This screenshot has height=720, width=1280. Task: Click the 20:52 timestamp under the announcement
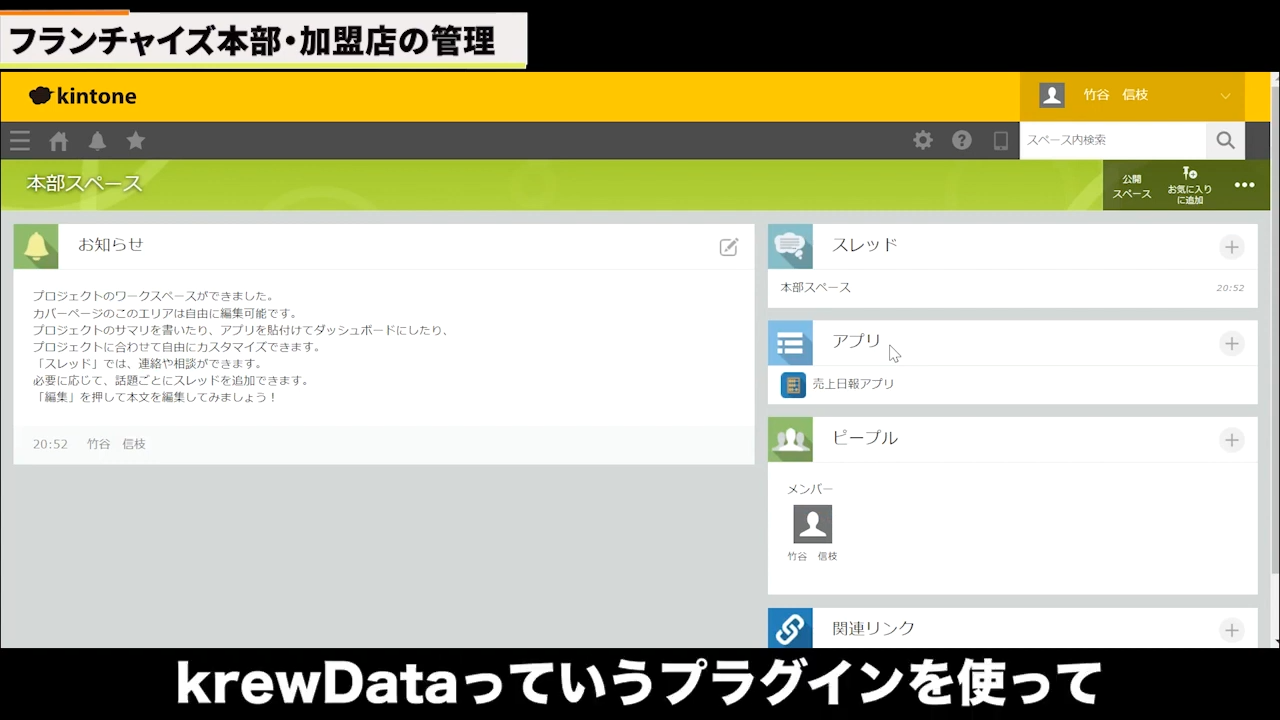pos(50,444)
